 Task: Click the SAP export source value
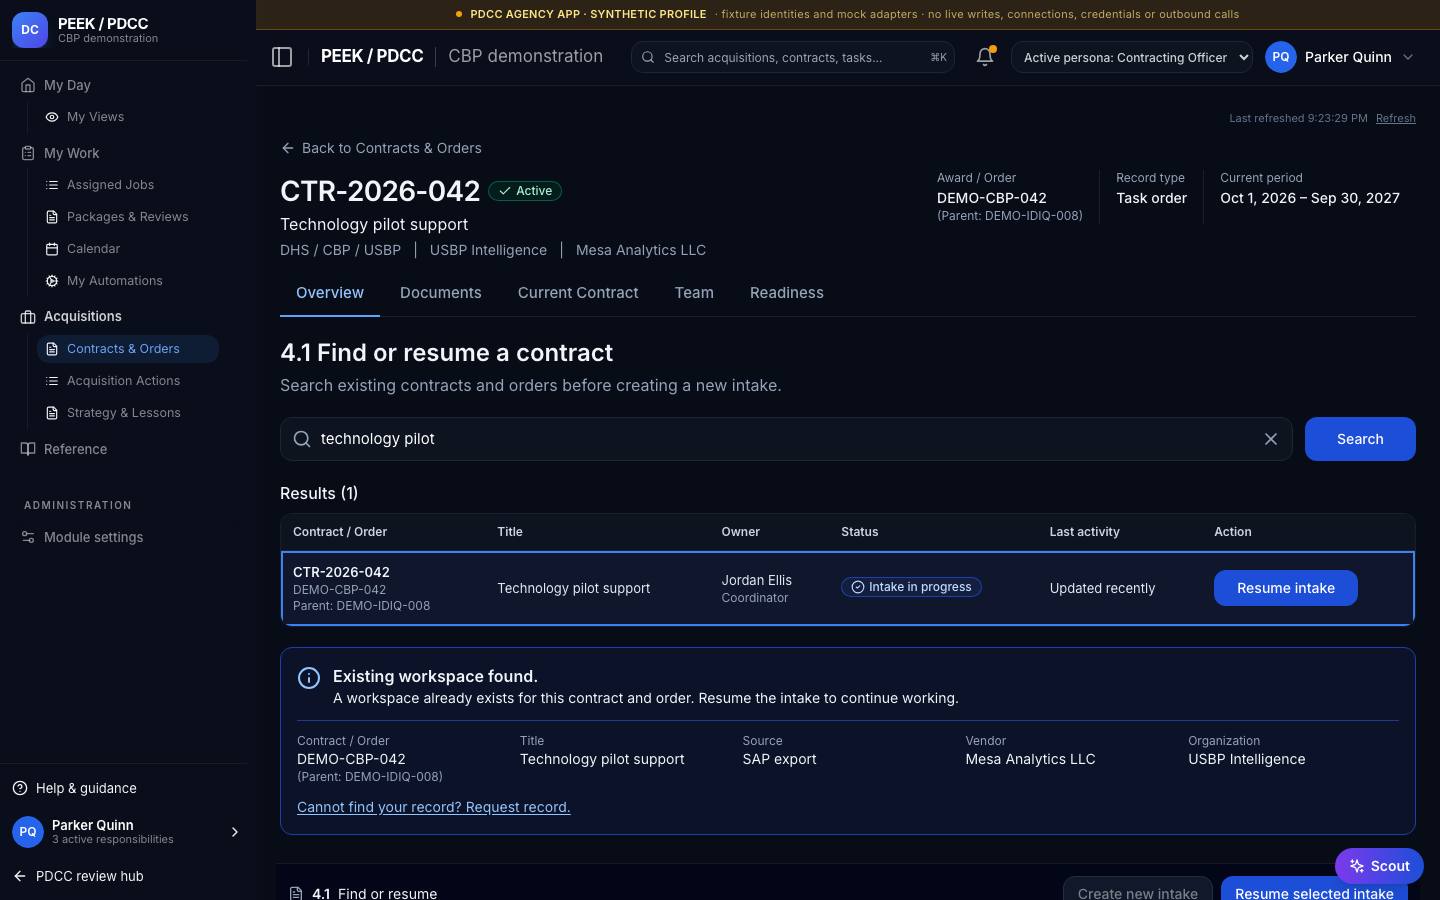(779, 759)
